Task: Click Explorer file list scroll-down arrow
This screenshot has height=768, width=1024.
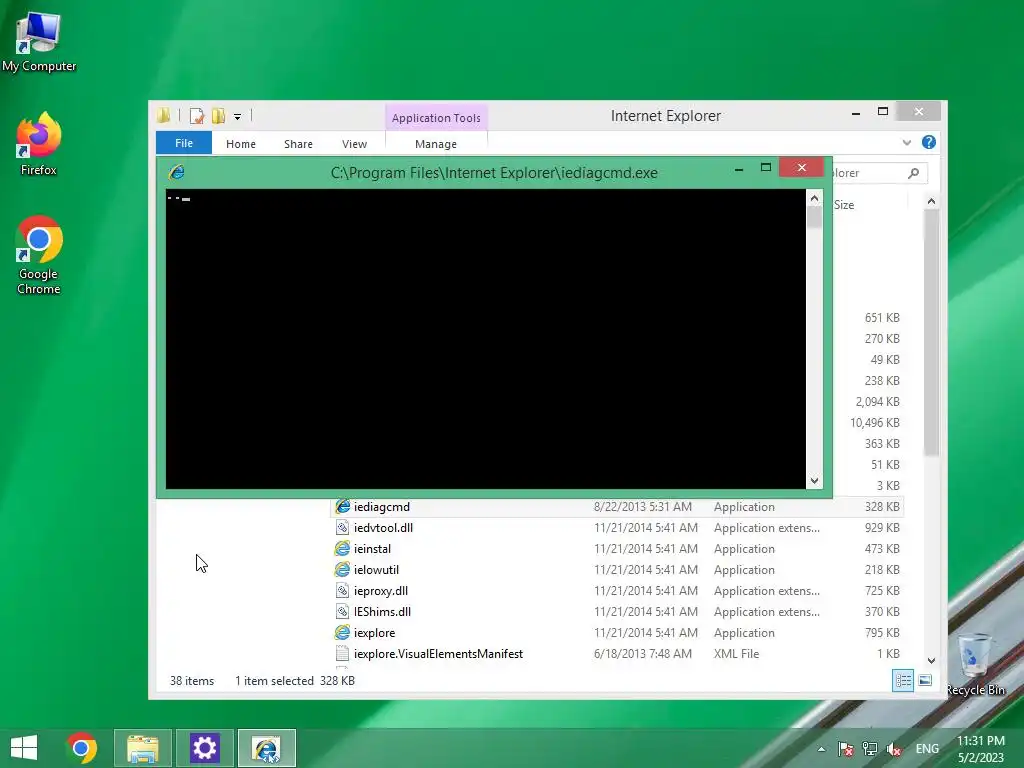Action: 931,660
